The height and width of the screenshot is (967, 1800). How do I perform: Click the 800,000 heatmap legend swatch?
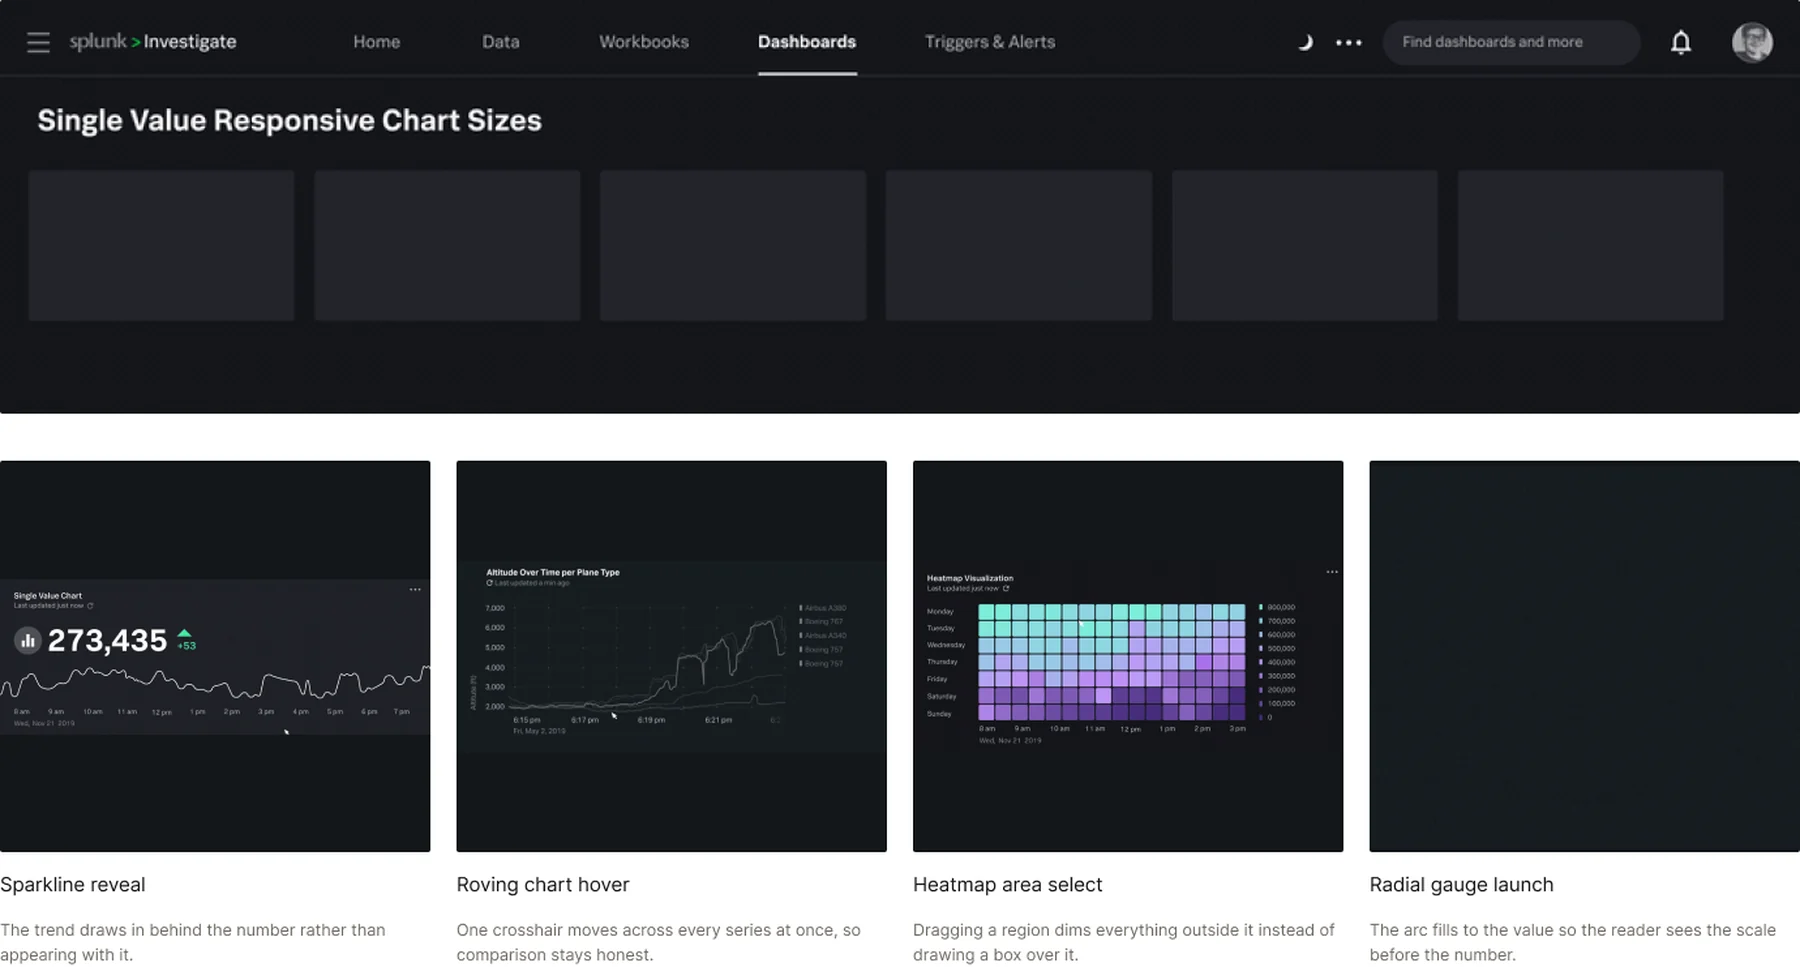pos(1260,607)
